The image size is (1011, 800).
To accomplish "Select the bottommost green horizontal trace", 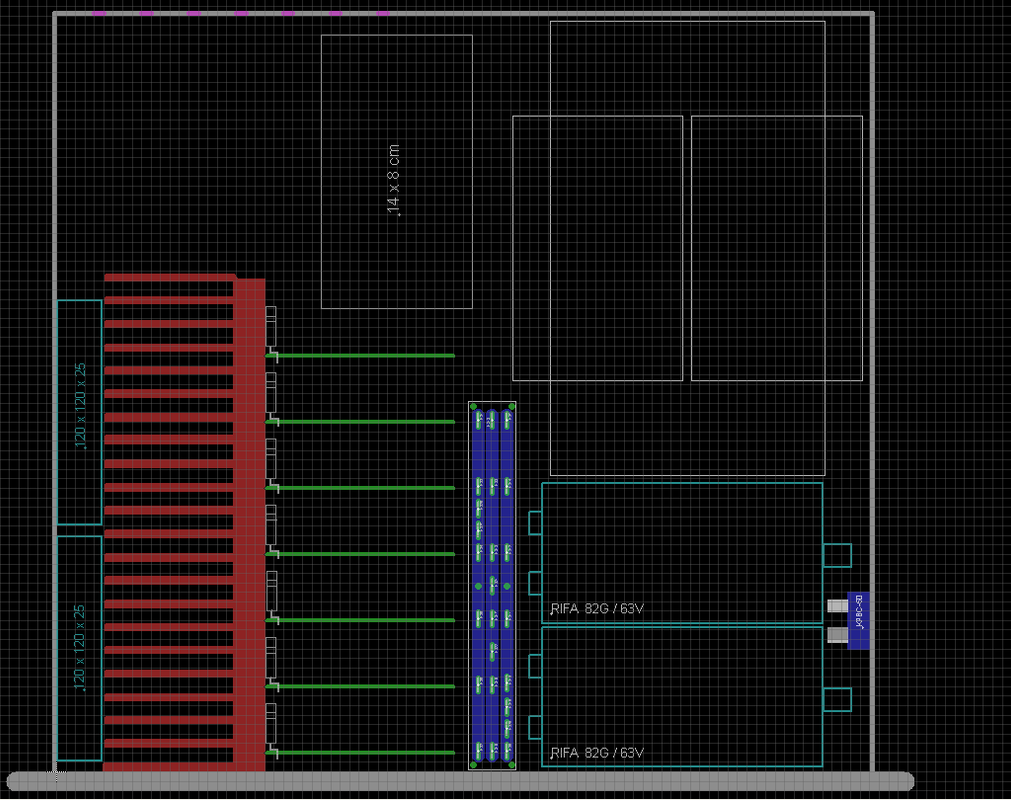I will click(x=361, y=752).
